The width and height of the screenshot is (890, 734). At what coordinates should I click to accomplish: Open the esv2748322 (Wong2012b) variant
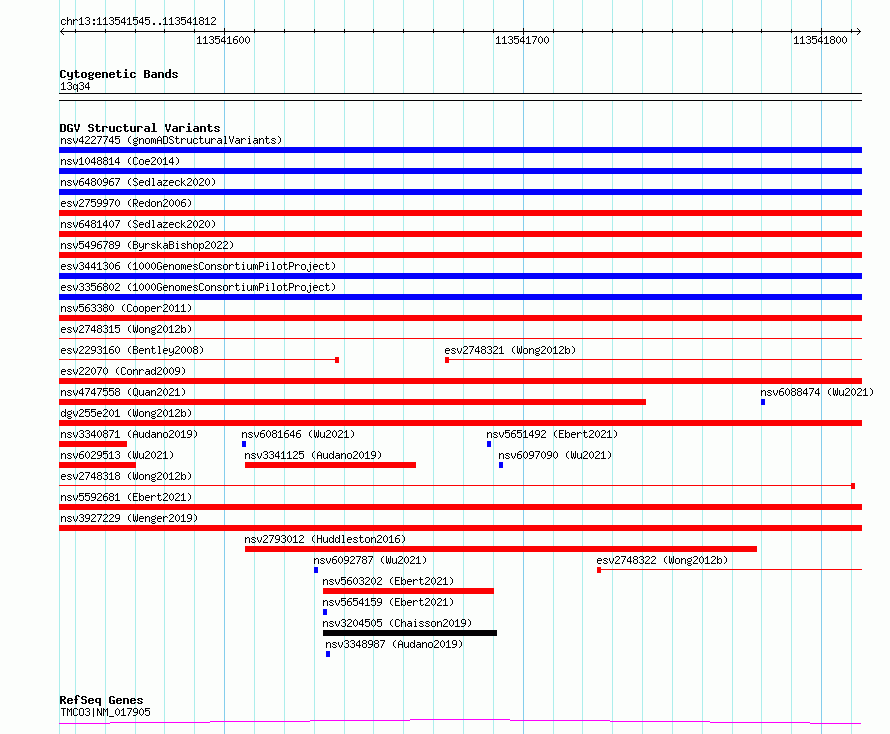tap(662, 560)
